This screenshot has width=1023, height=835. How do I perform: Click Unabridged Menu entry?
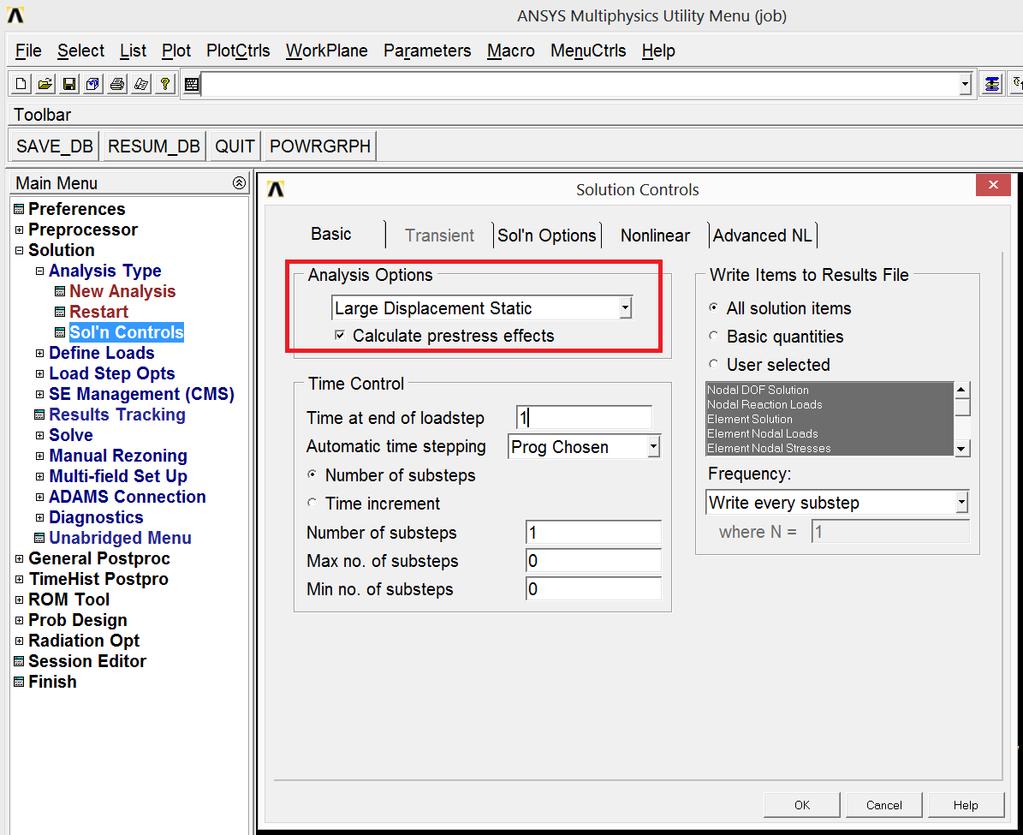tap(120, 538)
